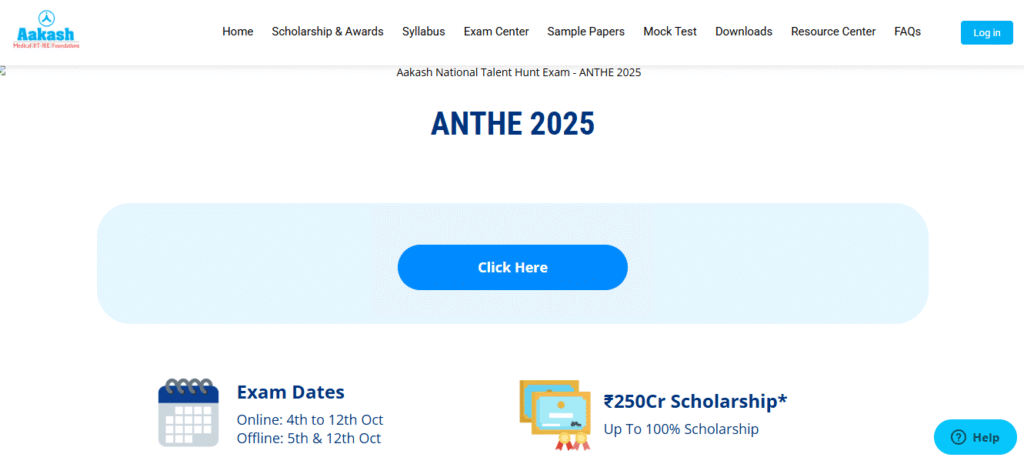Open Scholarship & Awards in the navigation
Image resolution: width=1024 pixels, height=464 pixels.
coord(327,32)
